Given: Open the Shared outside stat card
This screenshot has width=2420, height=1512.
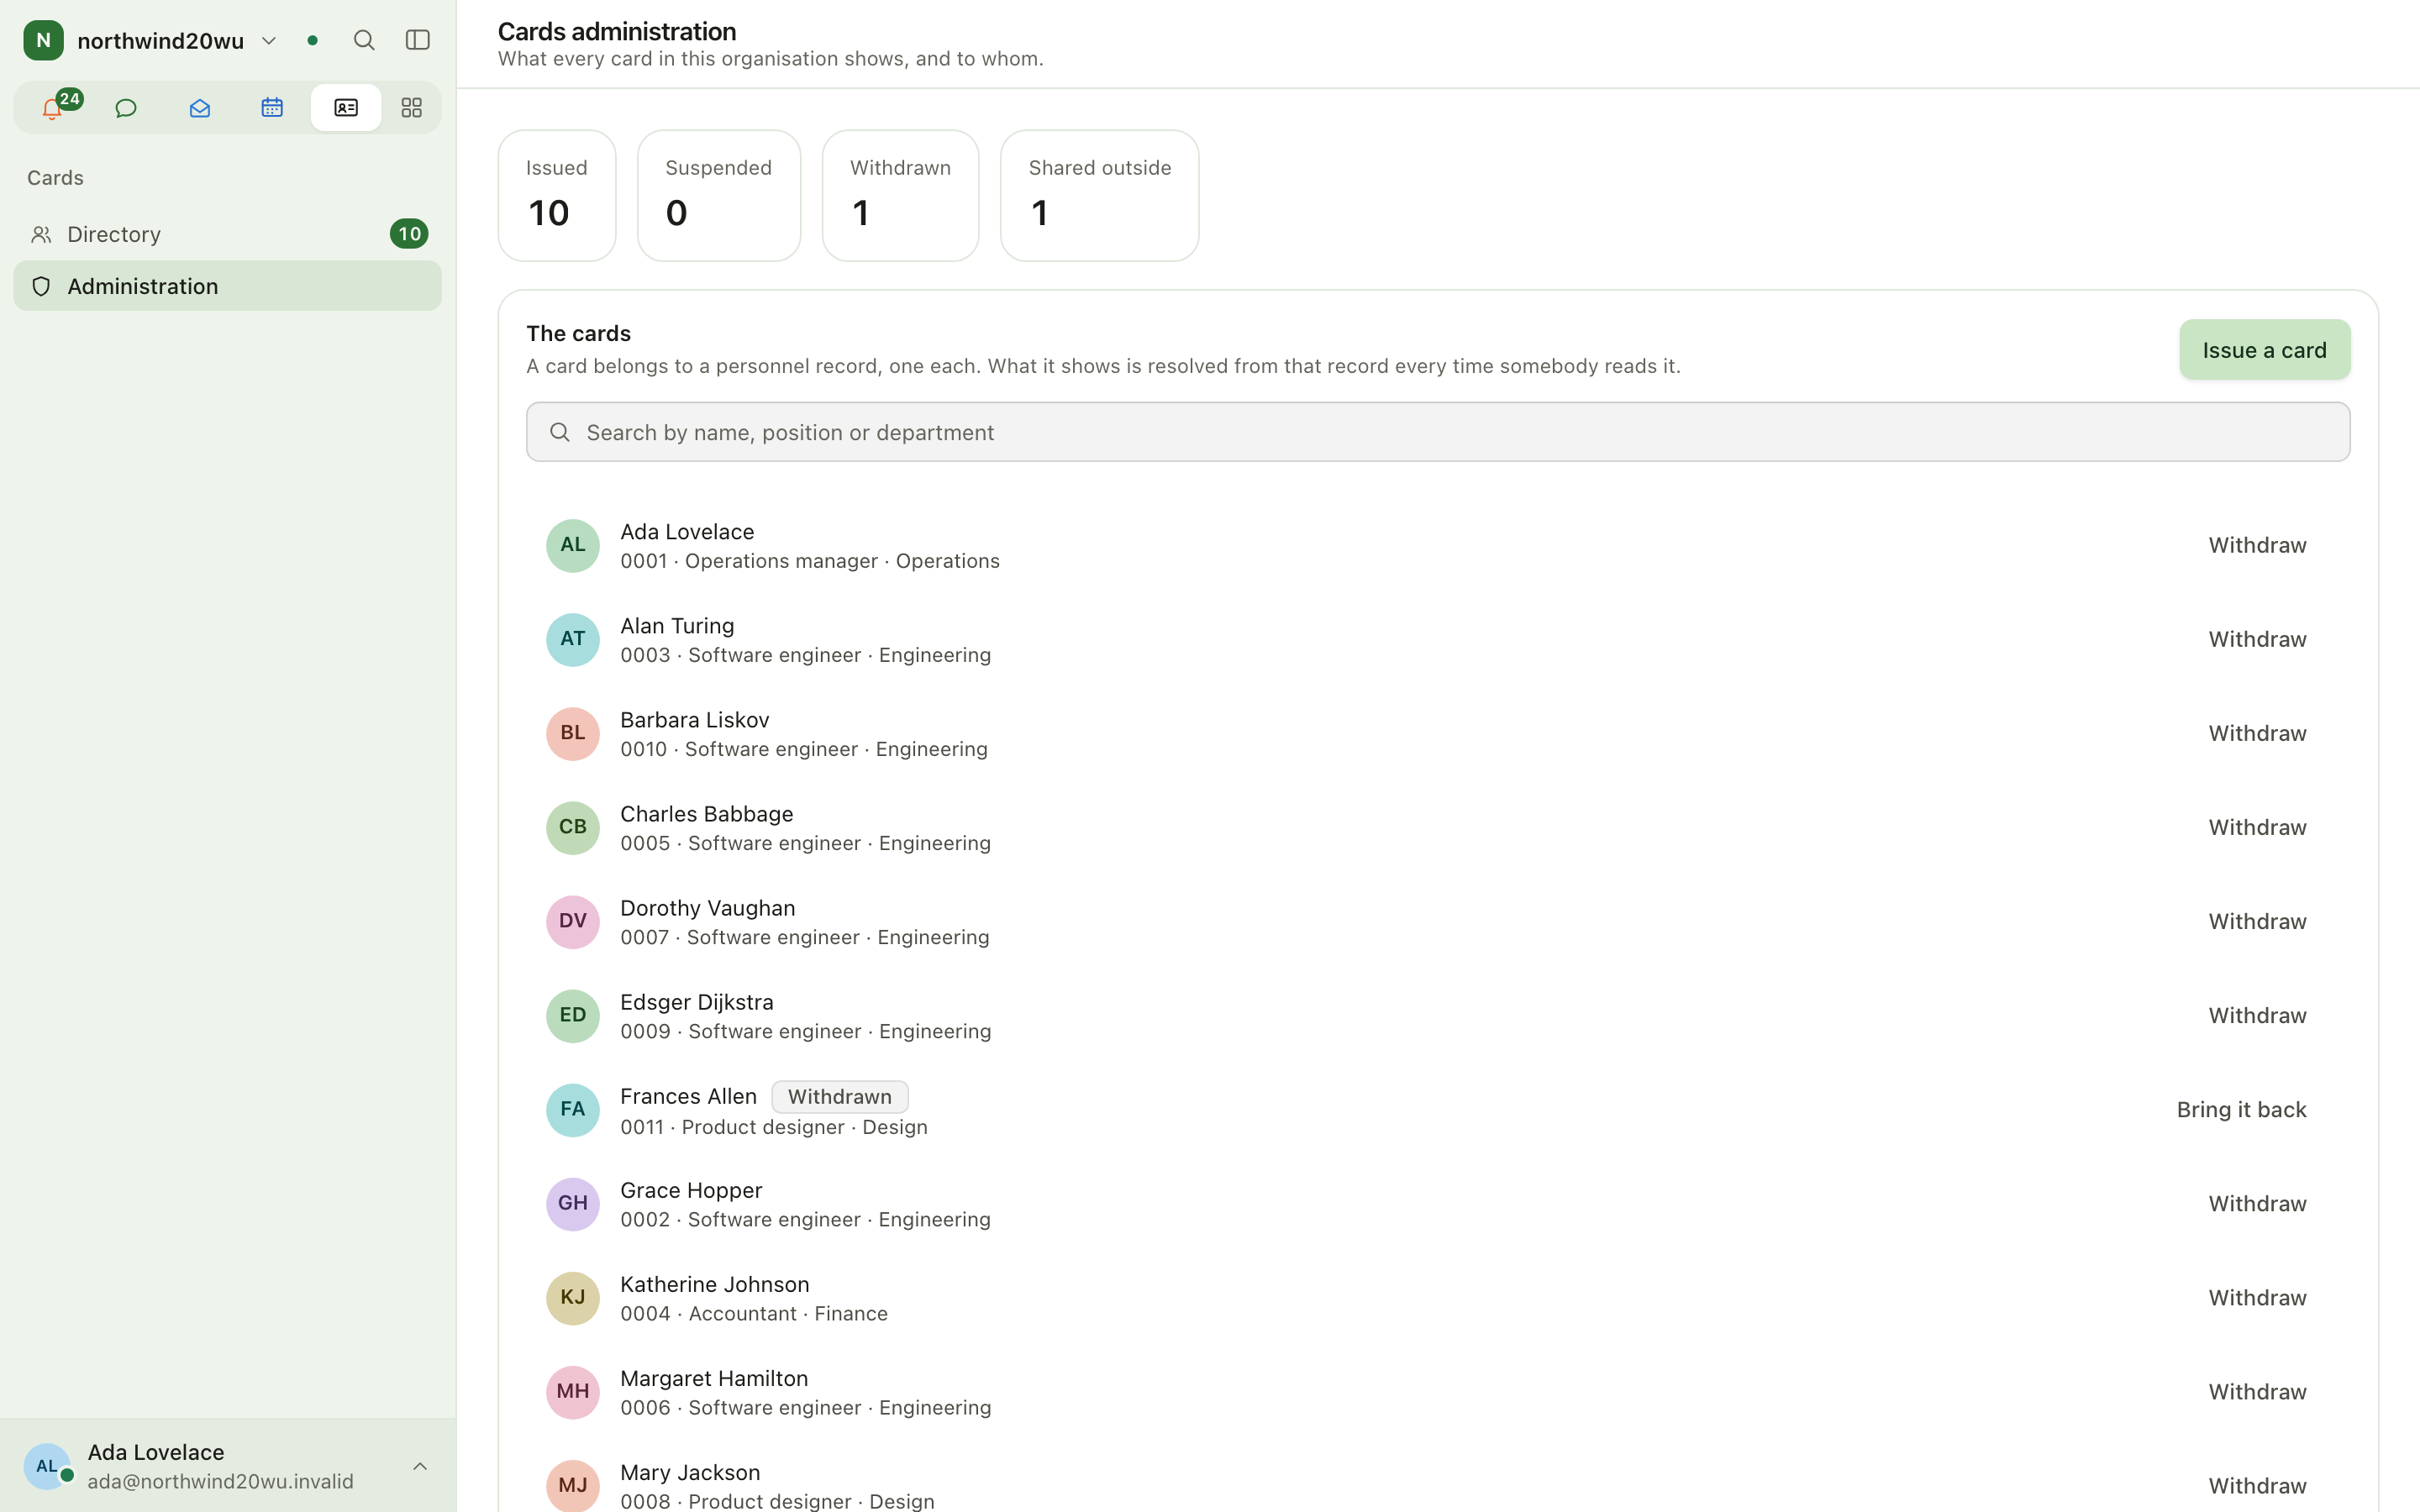Looking at the screenshot, I should click(1099, 196).
